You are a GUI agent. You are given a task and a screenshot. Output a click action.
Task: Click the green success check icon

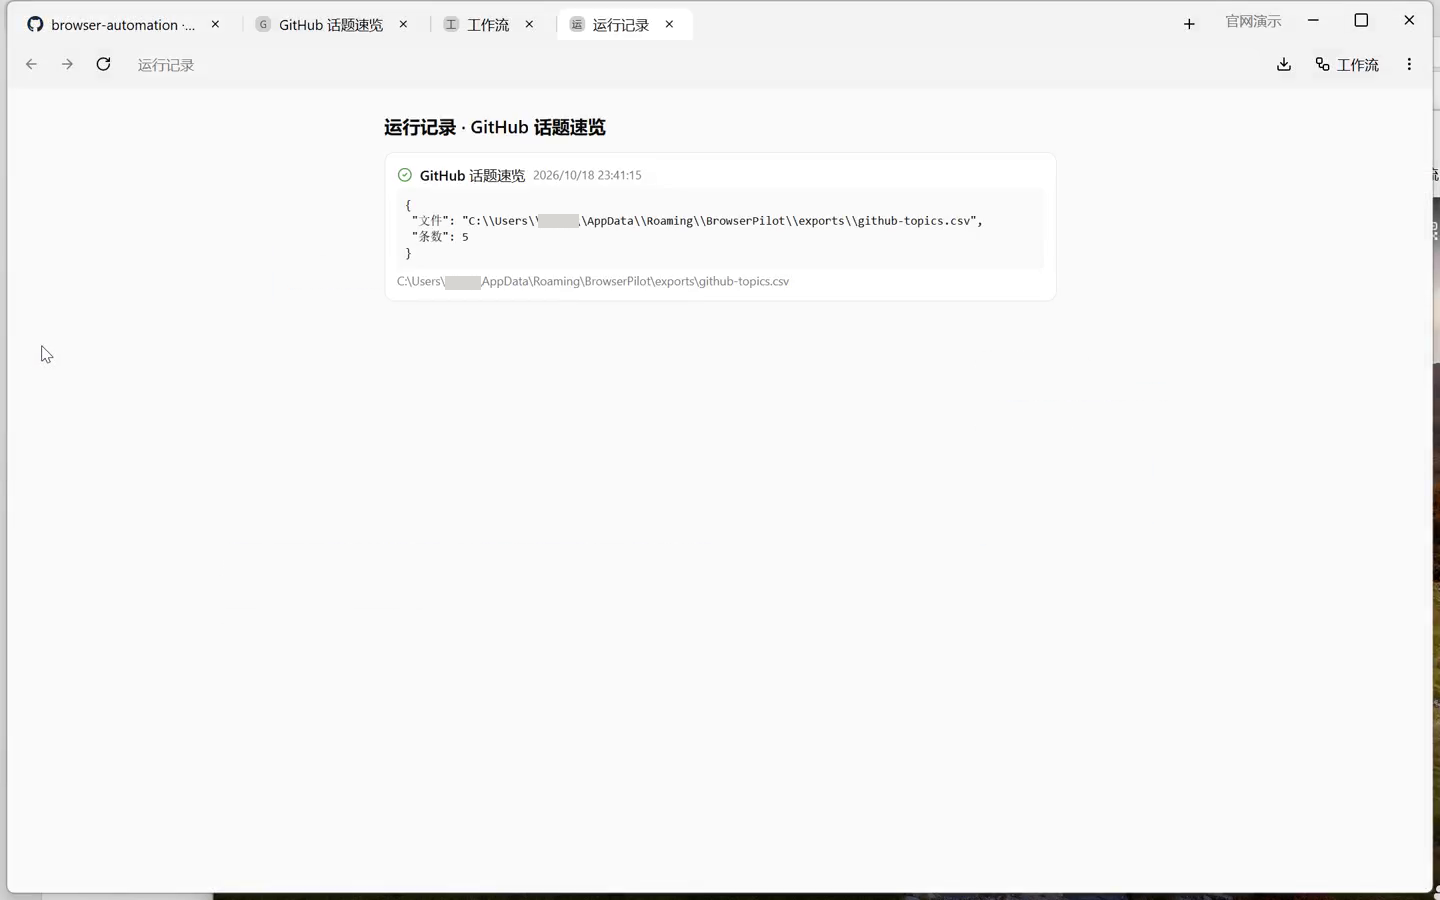pyautogui.click(x=405, y=175)
